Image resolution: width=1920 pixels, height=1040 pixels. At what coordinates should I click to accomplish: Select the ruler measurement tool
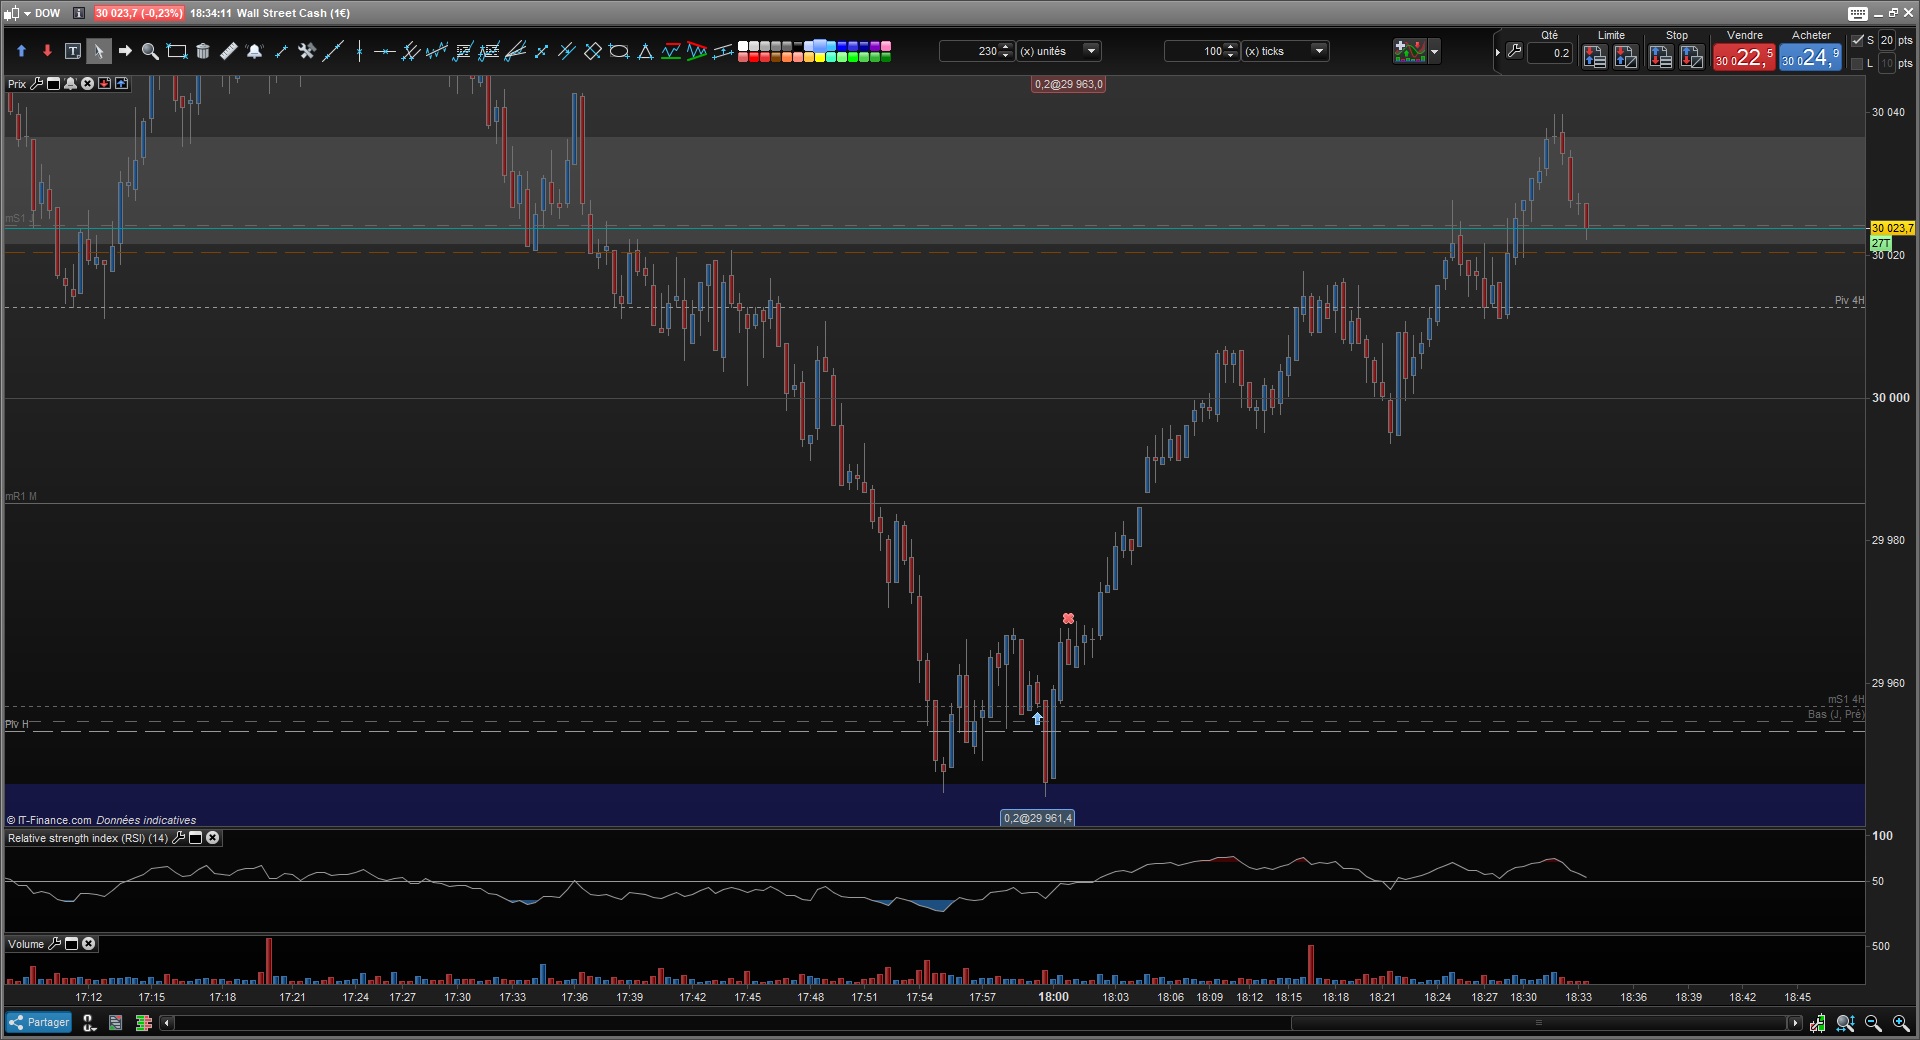[229, 51]
